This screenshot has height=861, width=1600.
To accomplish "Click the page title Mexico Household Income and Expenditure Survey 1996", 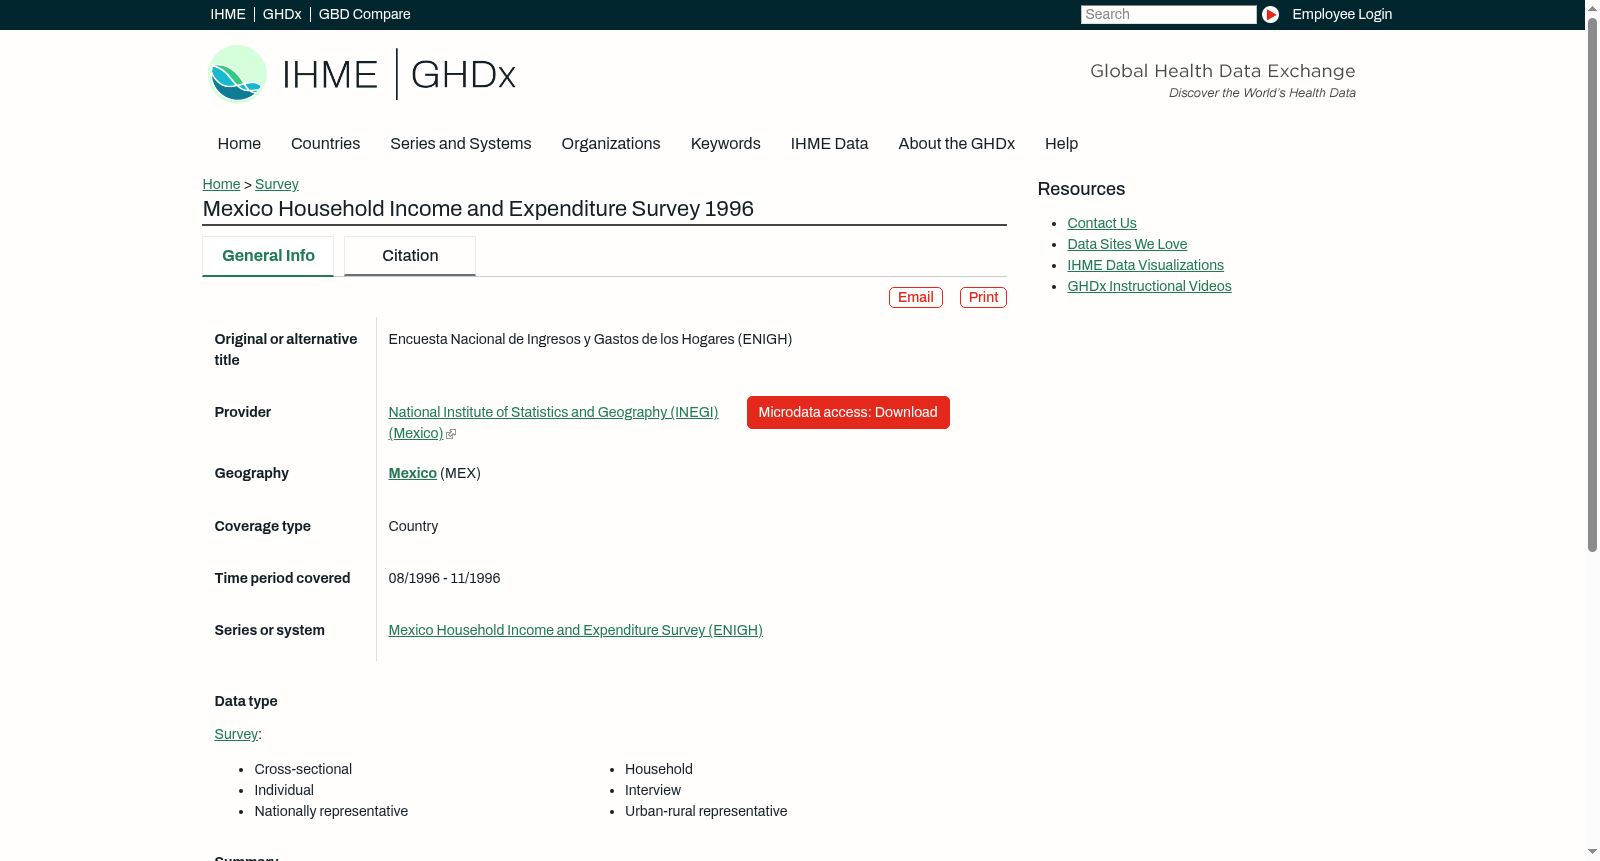I will (478, 208).
